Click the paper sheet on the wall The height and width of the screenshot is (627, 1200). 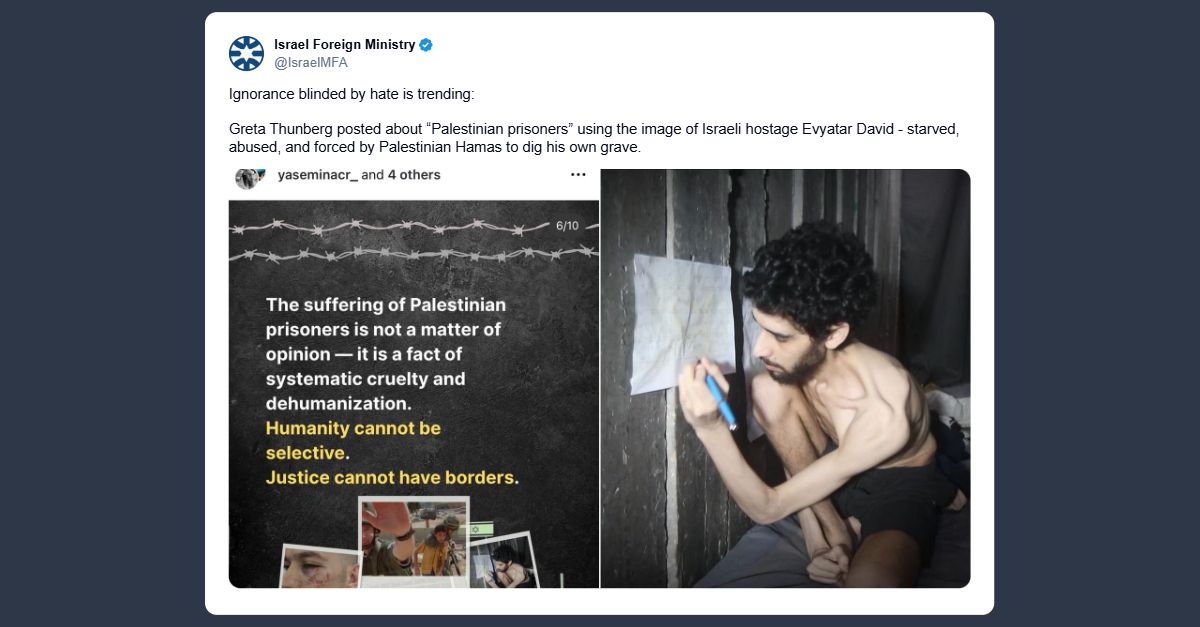pyautogui.click(x=685, y=323)
